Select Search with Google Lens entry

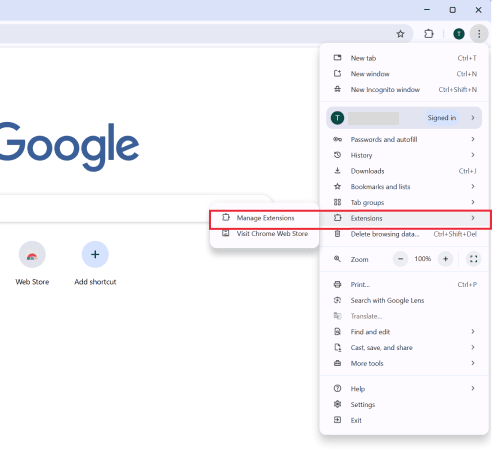pos(404,300)
